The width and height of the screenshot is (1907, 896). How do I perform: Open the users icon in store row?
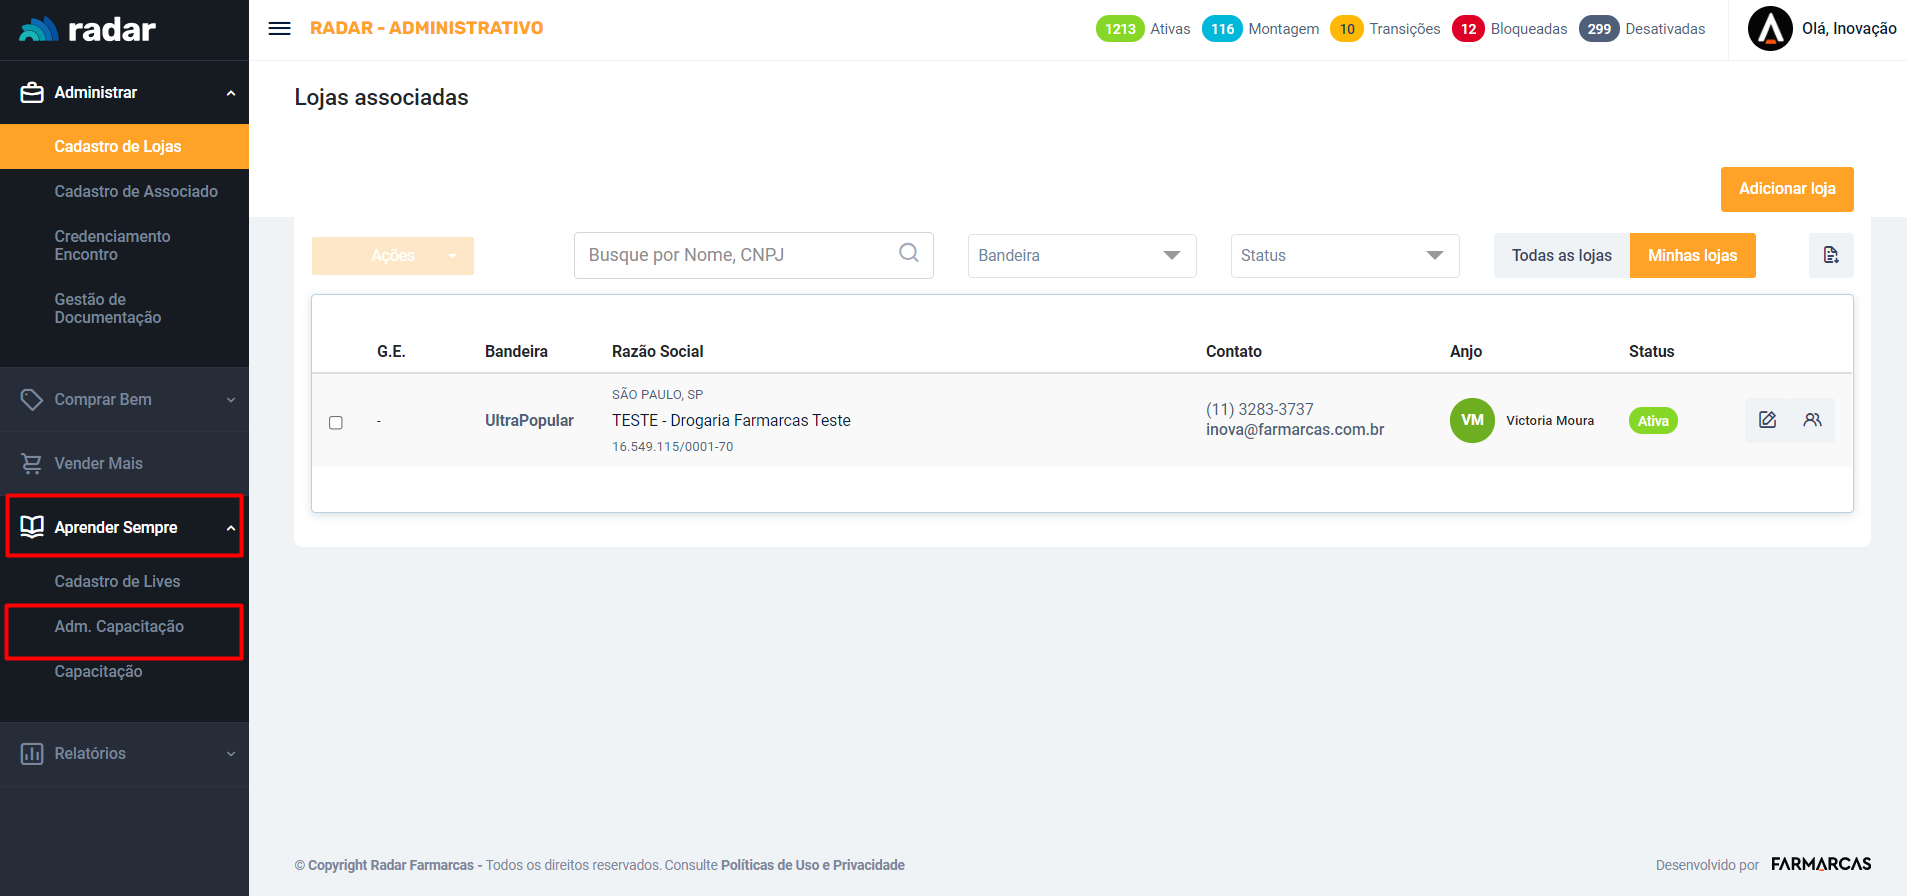[1812, 420]
